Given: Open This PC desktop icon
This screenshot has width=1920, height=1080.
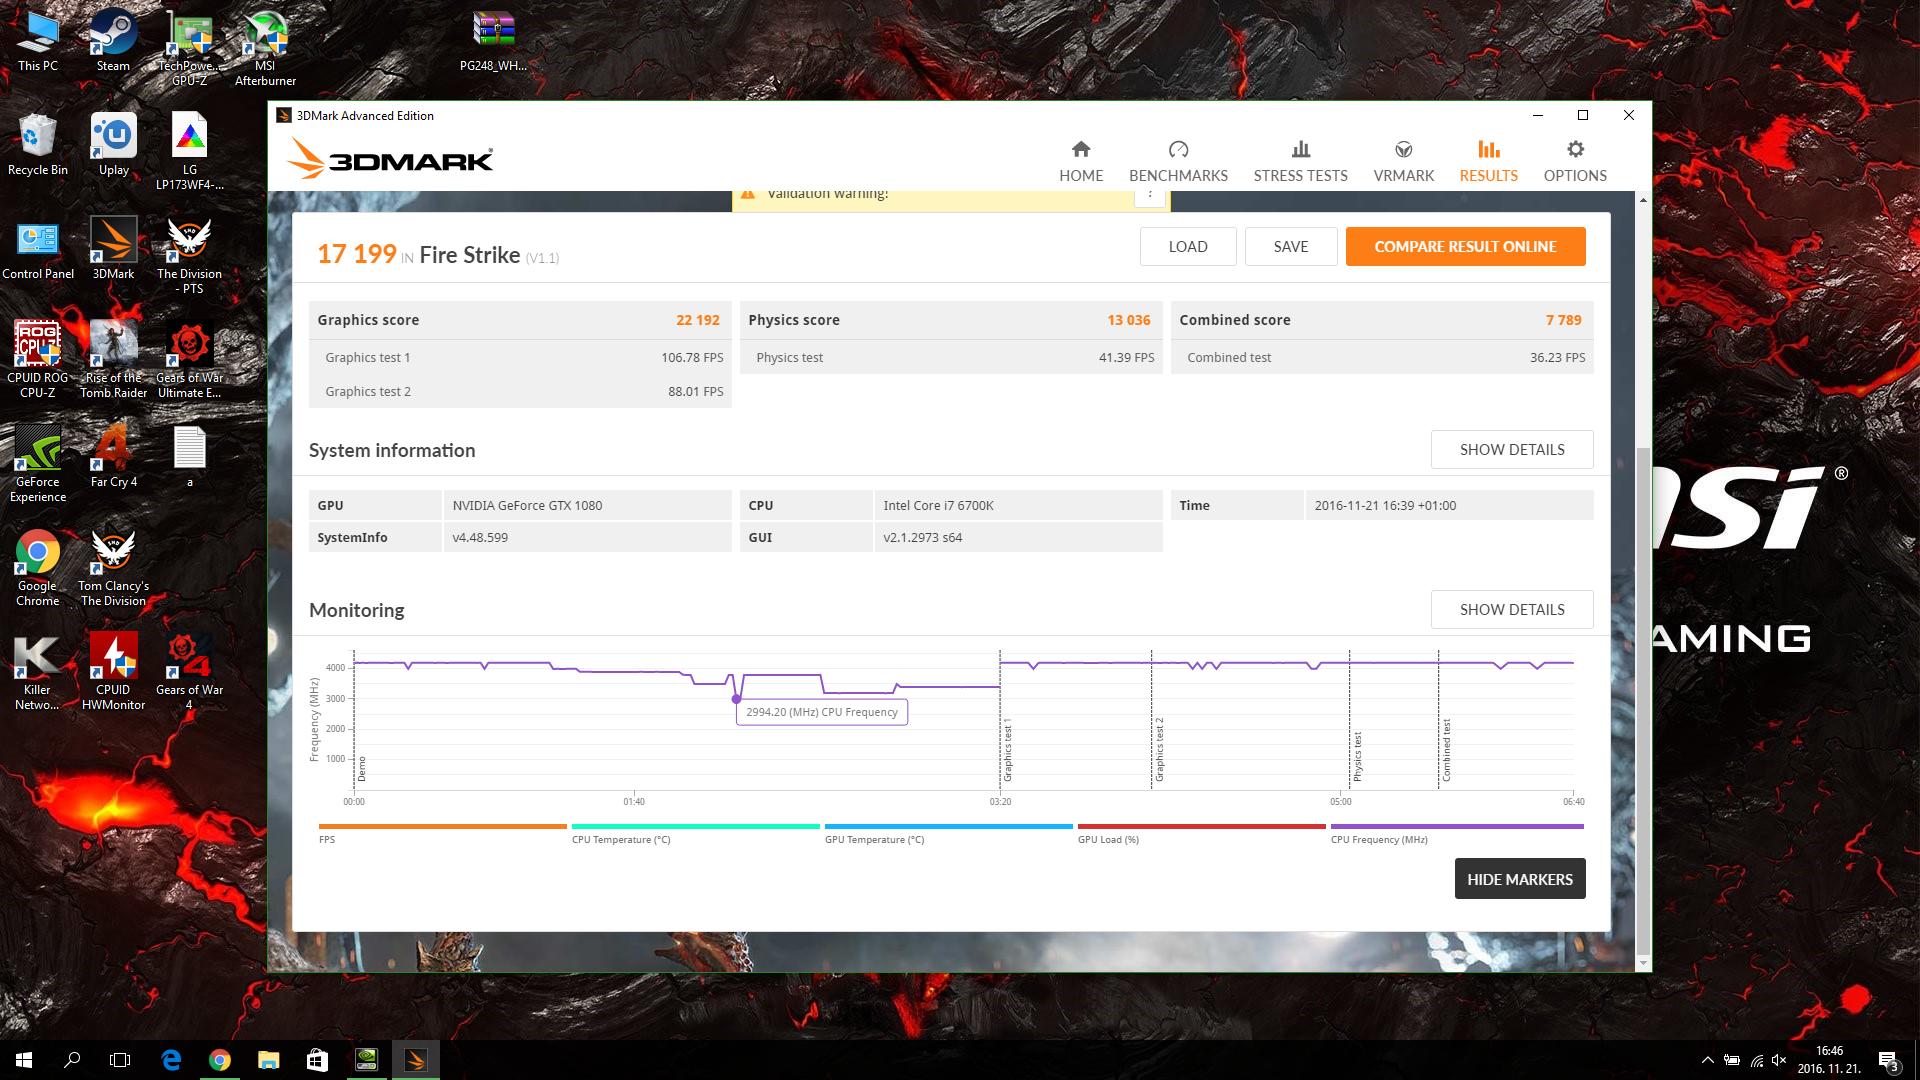Looking at the screenshot, I should click(38, 41).
